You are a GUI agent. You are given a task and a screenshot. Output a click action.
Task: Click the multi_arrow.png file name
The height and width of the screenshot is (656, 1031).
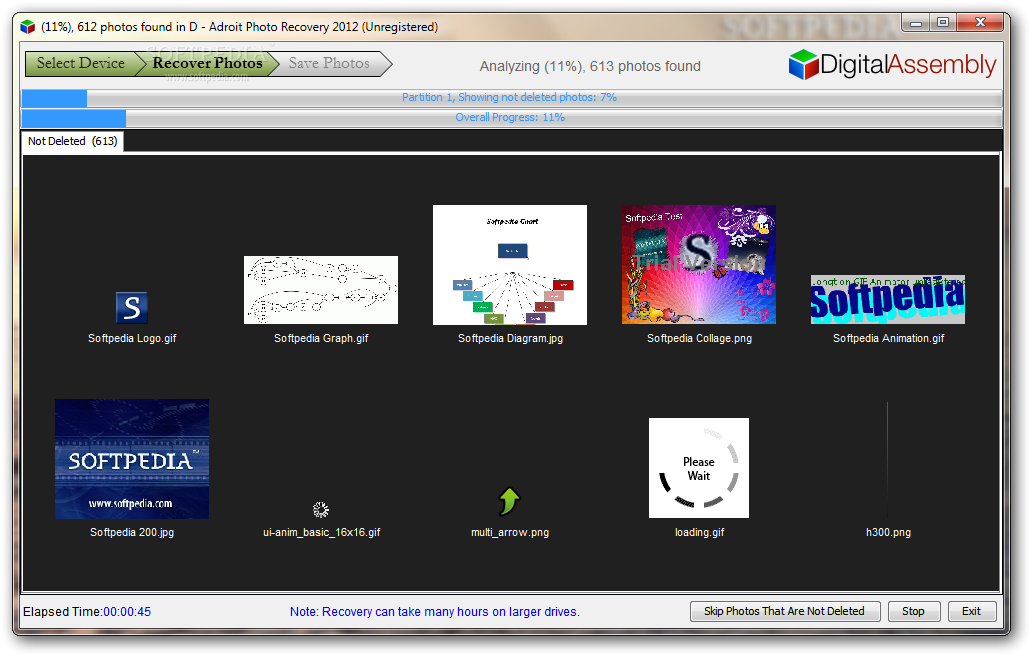510,532
